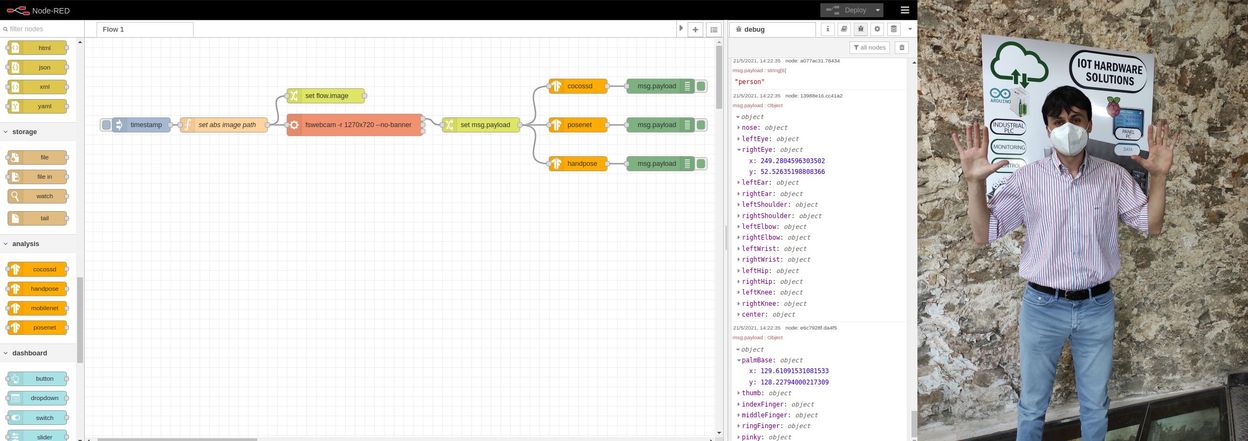The image size is (1248, 441).
Task: Open configuration nodes gear icon
Action: click(x=877, y=30)
